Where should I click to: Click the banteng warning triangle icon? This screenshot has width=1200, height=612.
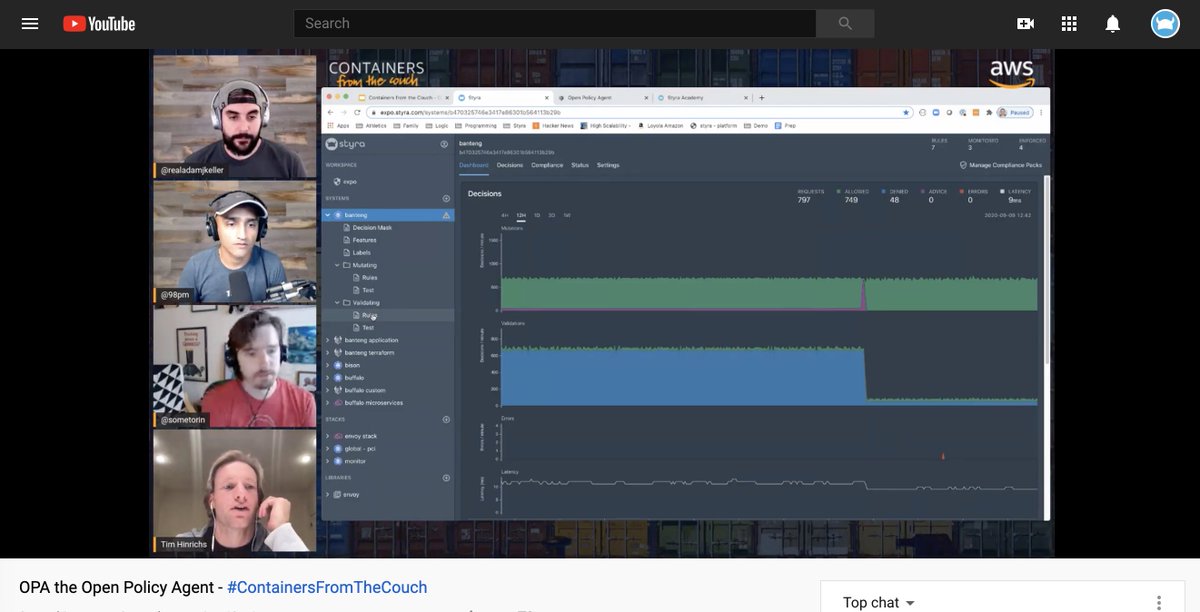coord(446,215)
